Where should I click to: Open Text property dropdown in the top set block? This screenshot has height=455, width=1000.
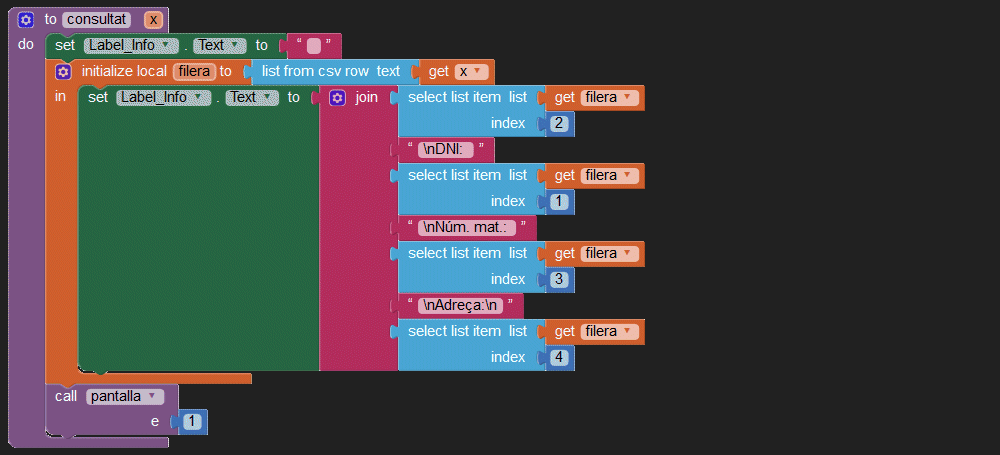coord(219,45)
